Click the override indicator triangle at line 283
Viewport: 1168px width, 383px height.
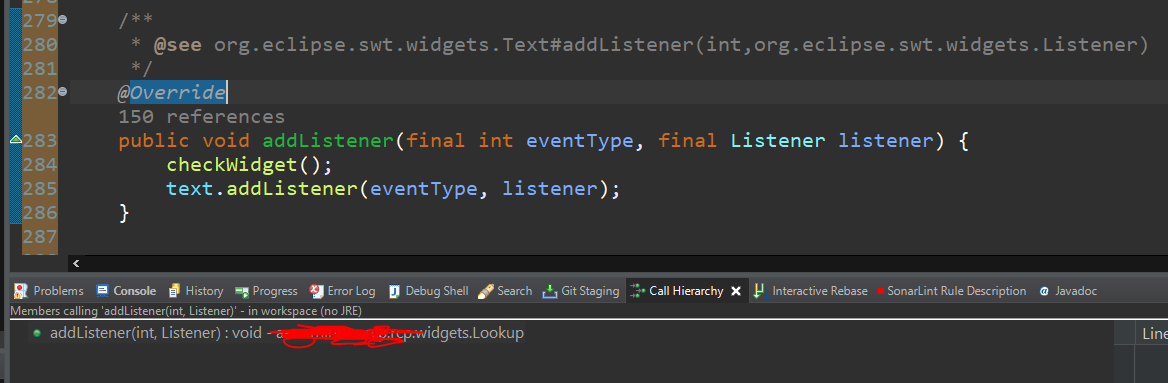(15, 140)
